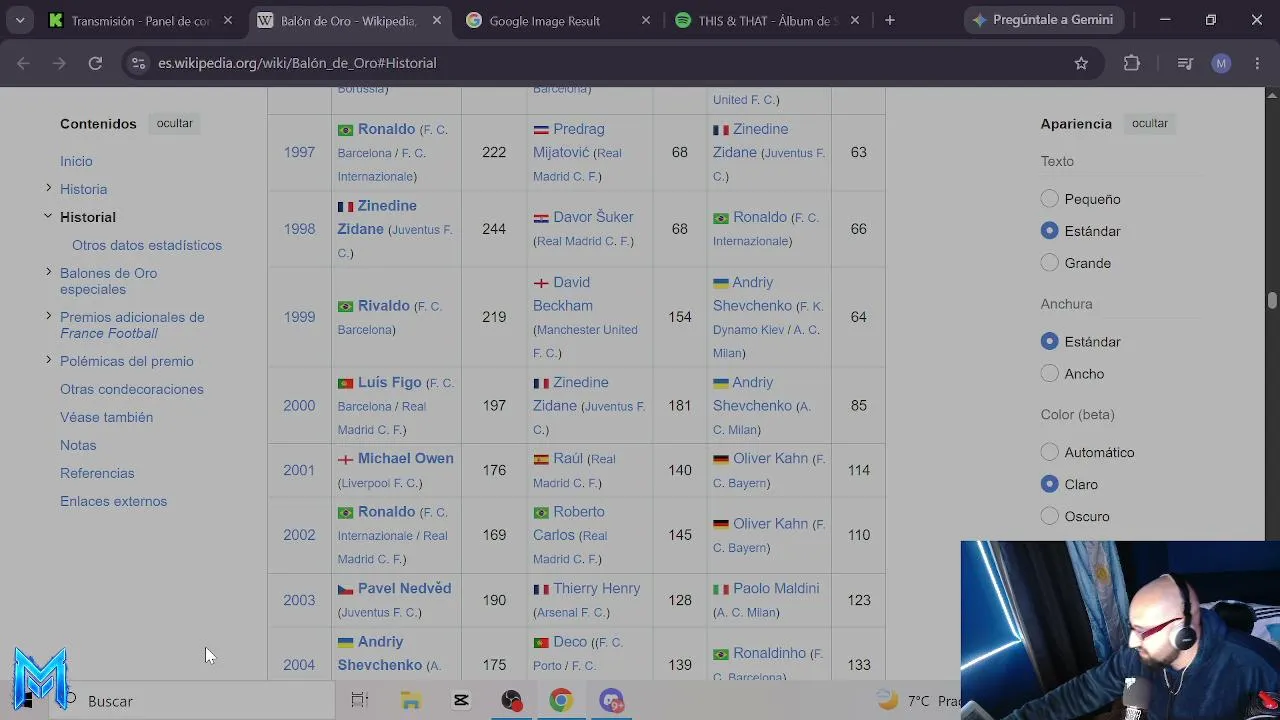Viewport: 1280px width, 720px height.
Task: Jump to Véase también section
Action: [106, 417]
